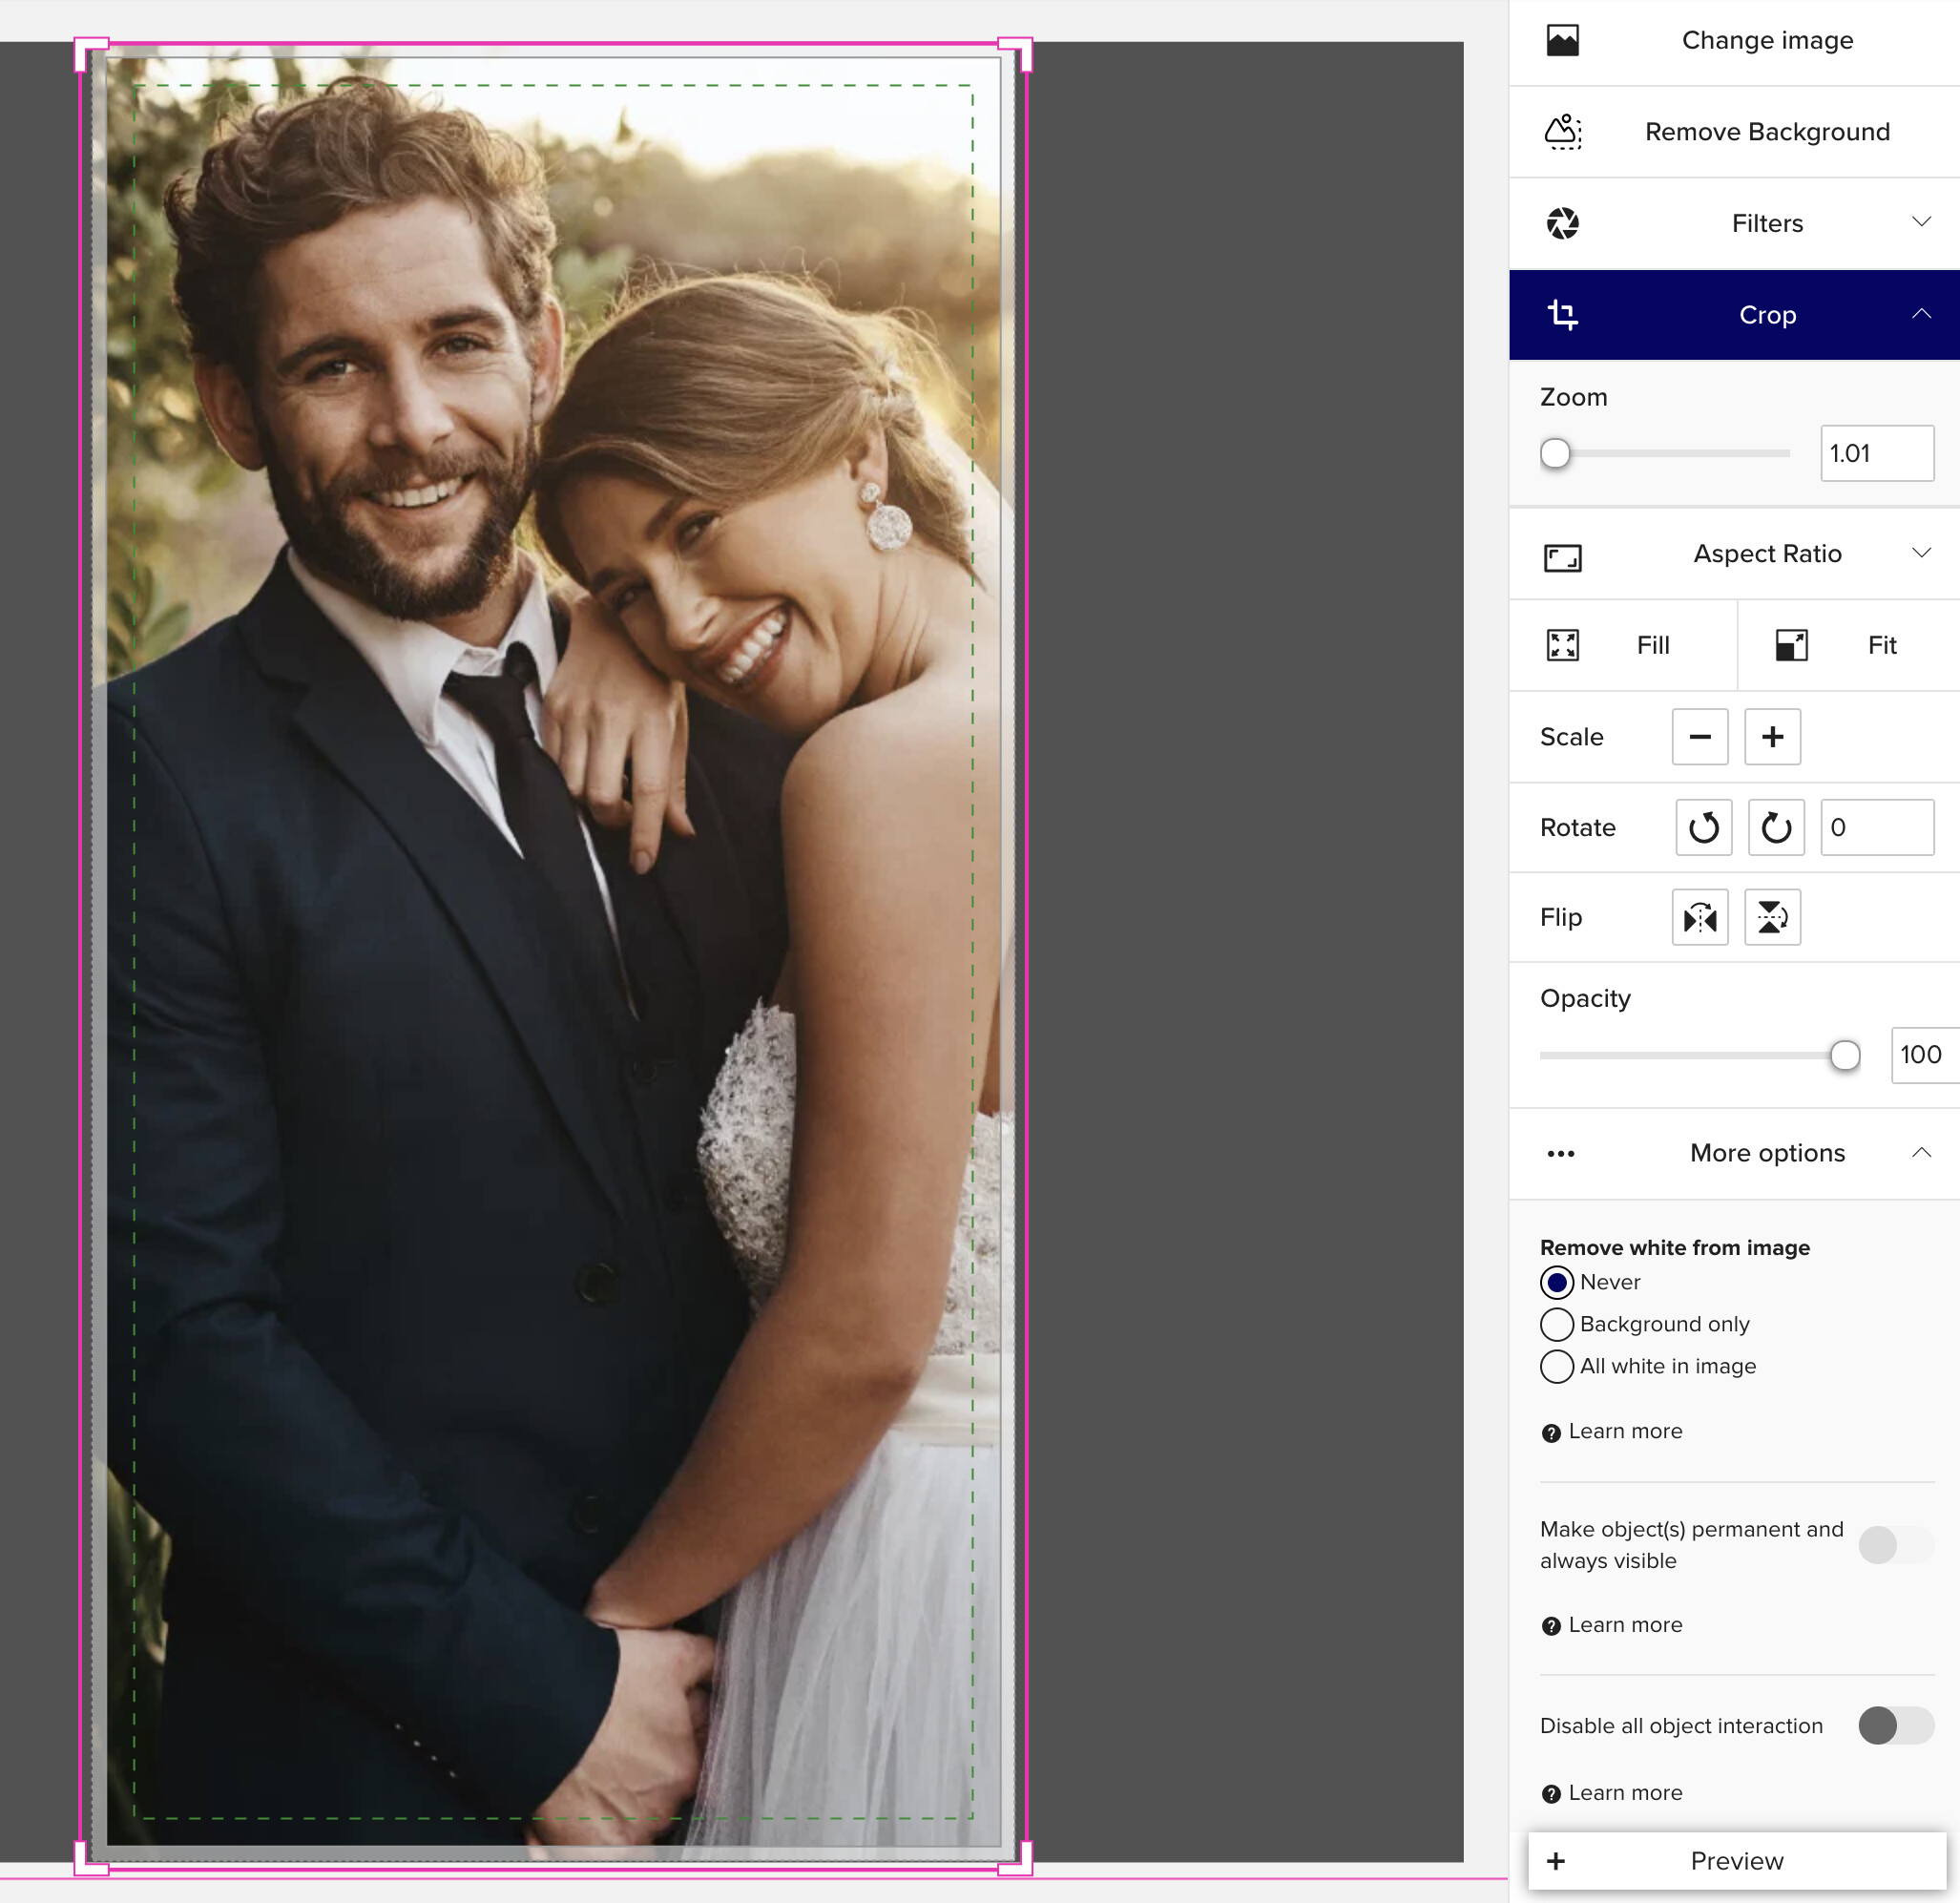Rotate image clockwise

point(1775,827)
